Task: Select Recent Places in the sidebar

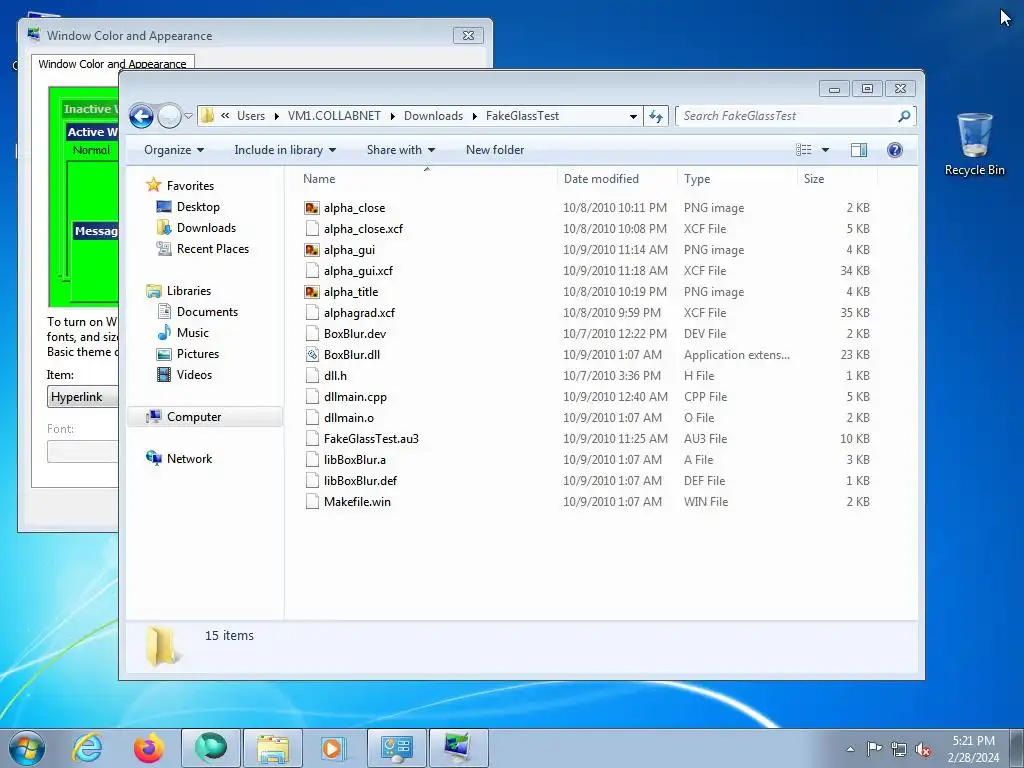Action: coord(213,249)
